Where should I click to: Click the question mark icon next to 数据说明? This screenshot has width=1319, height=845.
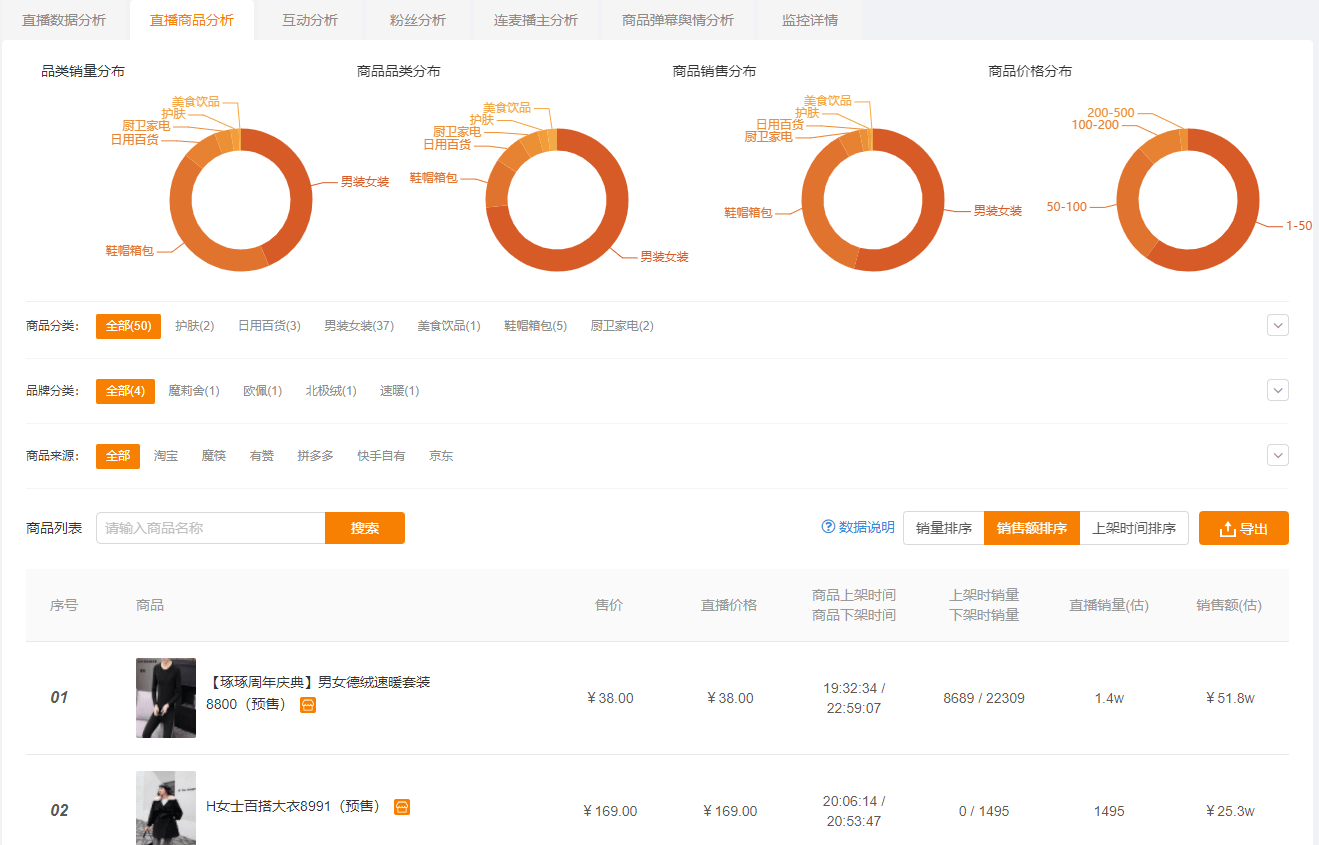click(828, 527)
